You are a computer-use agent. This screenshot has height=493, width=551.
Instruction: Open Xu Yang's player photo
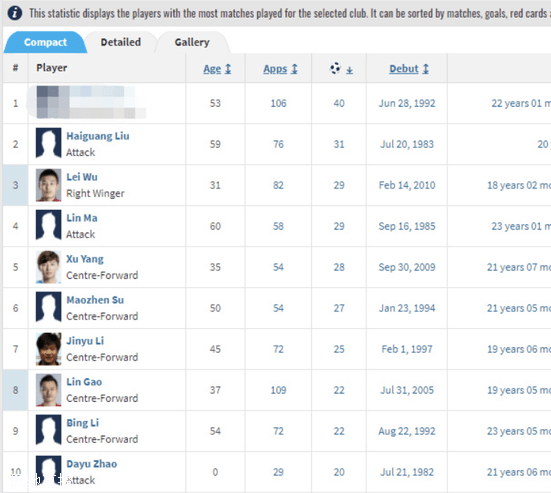pyautogui.click(x=48, y=267)
